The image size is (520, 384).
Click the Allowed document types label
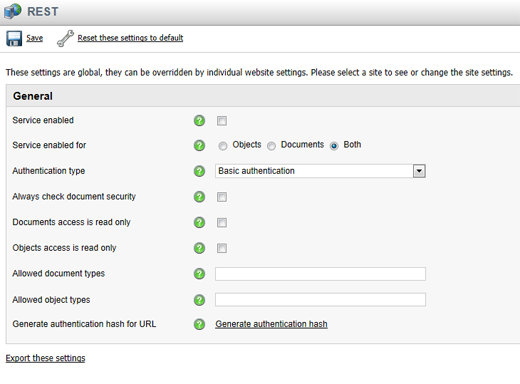pos(59,274)
